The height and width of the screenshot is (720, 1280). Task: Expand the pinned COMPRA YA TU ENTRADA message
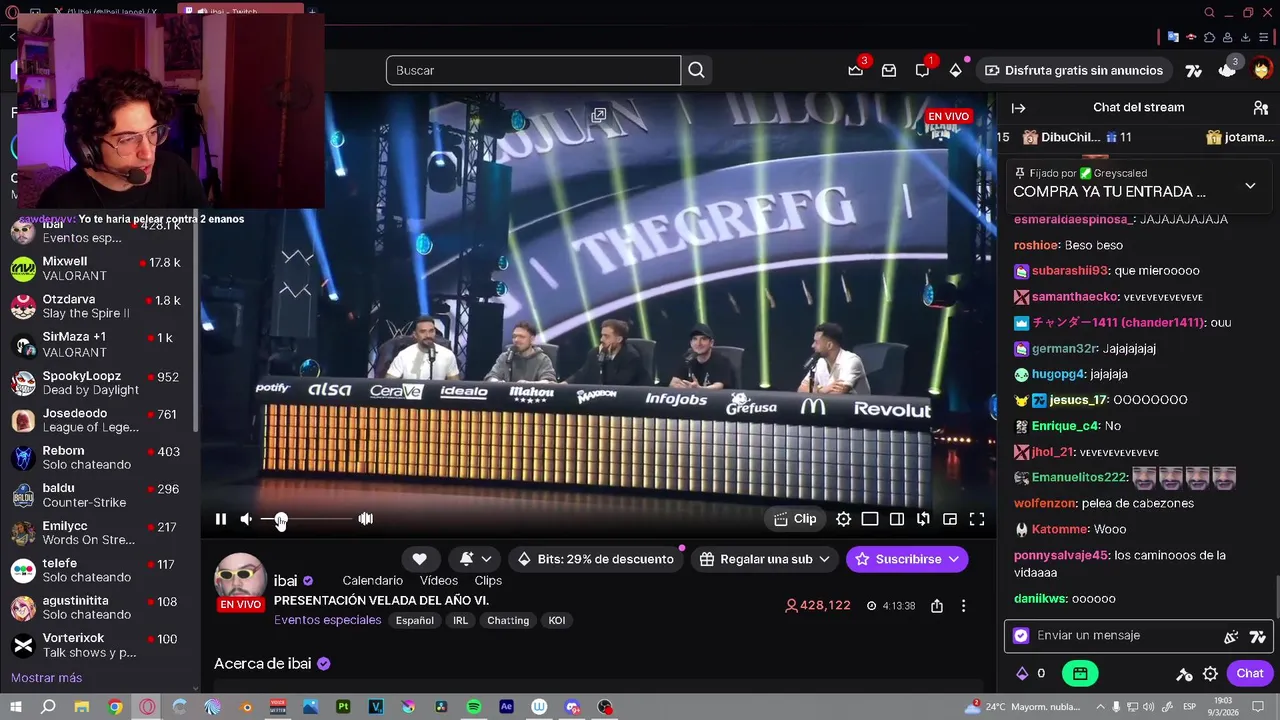(1250, 186)
